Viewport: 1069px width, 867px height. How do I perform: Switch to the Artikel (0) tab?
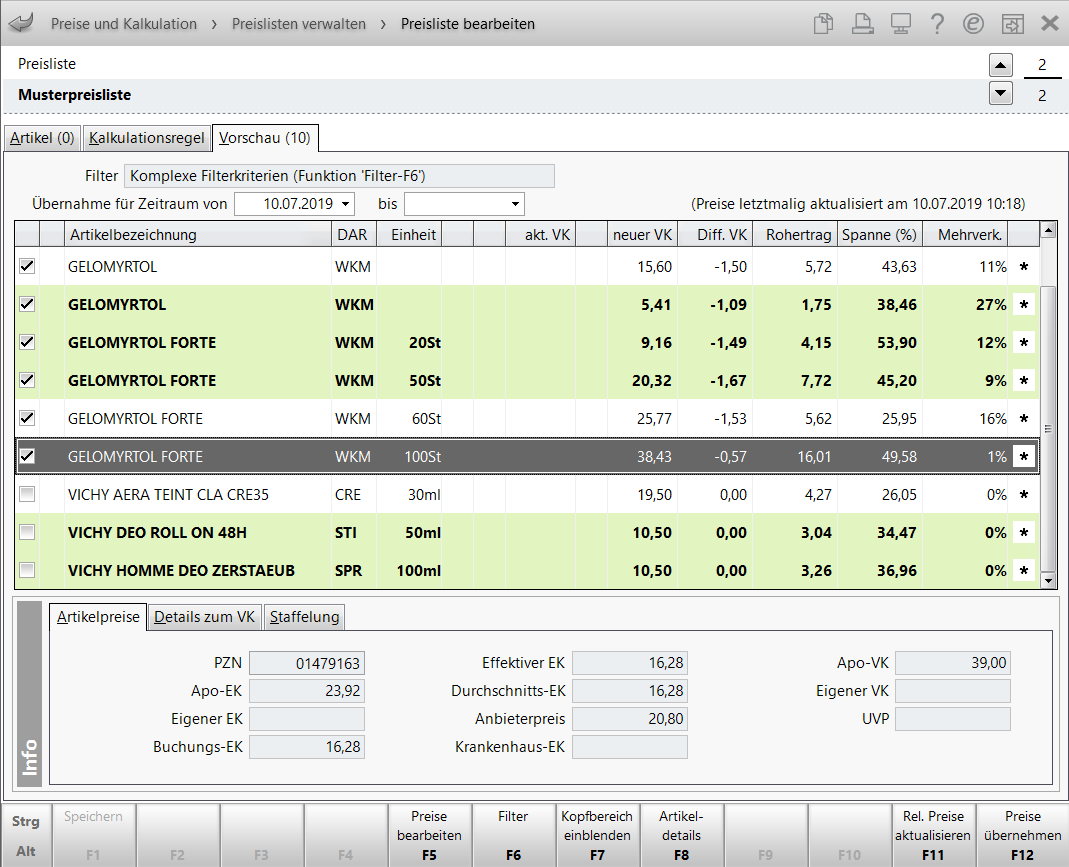click(x=42, y=138)
